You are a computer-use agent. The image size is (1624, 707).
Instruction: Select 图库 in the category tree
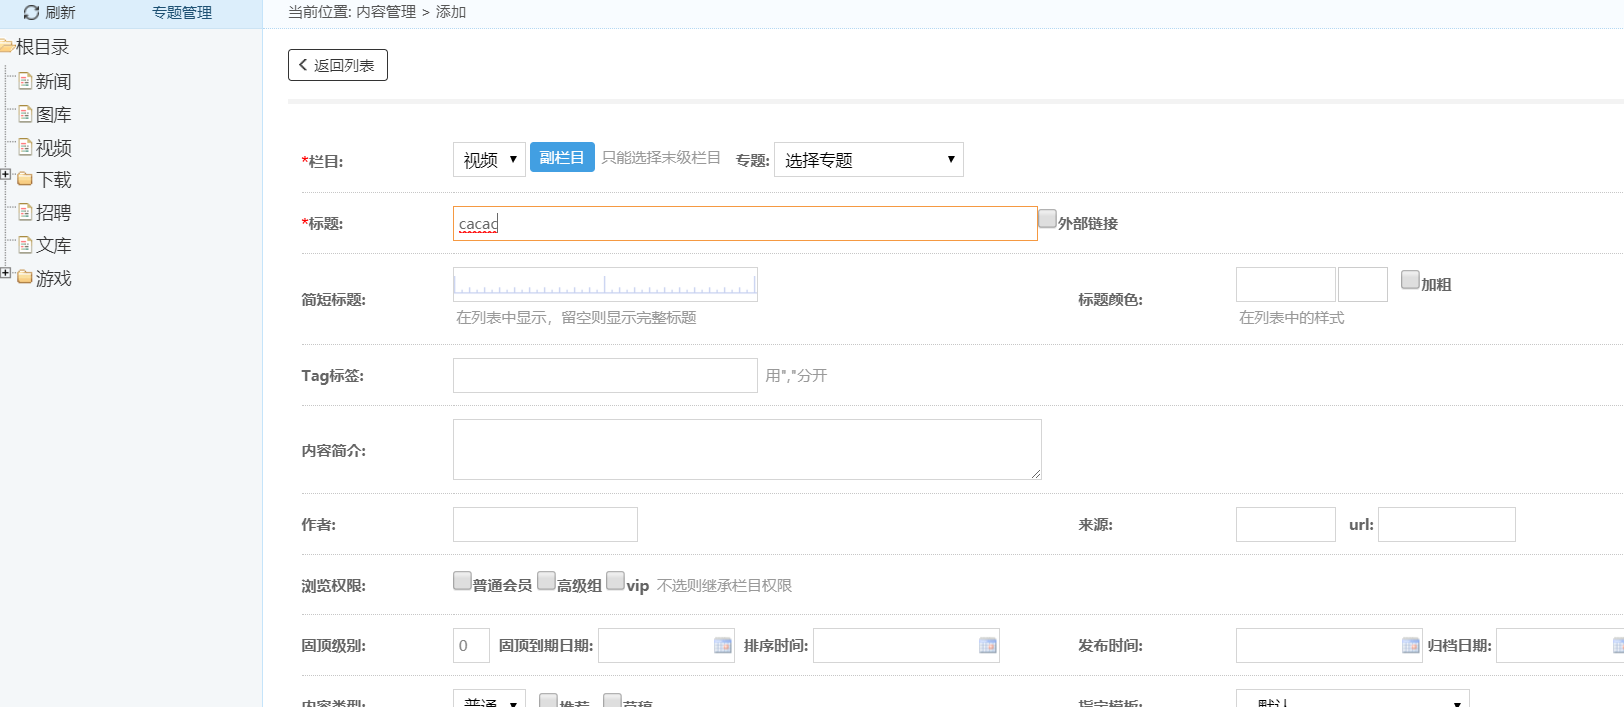click(53, 115)
